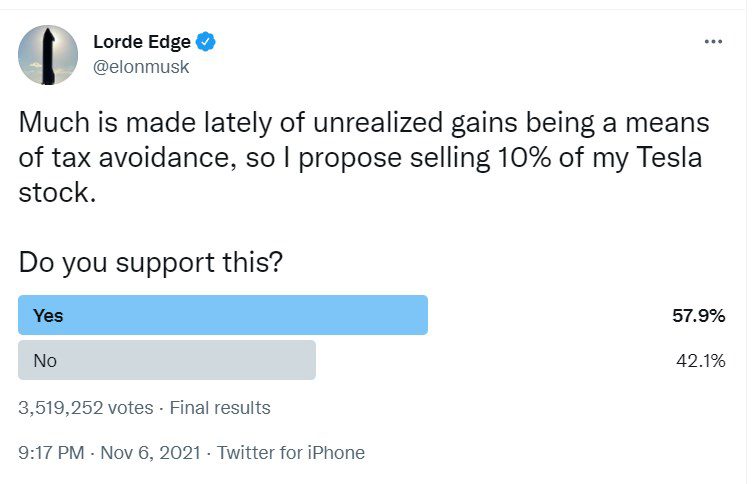Open the three-dot more options menu

click(713, 42)
